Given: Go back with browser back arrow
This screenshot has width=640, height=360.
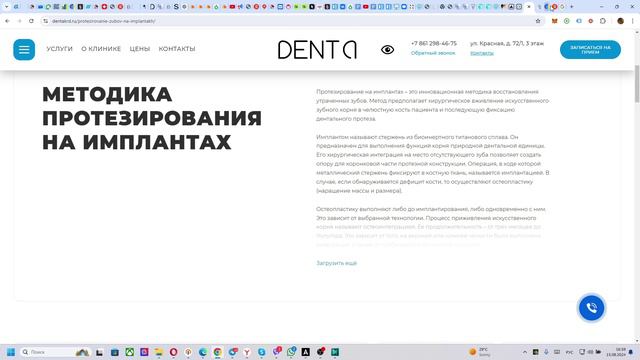Looking at the screenshot, I should [x=7, y=21].
